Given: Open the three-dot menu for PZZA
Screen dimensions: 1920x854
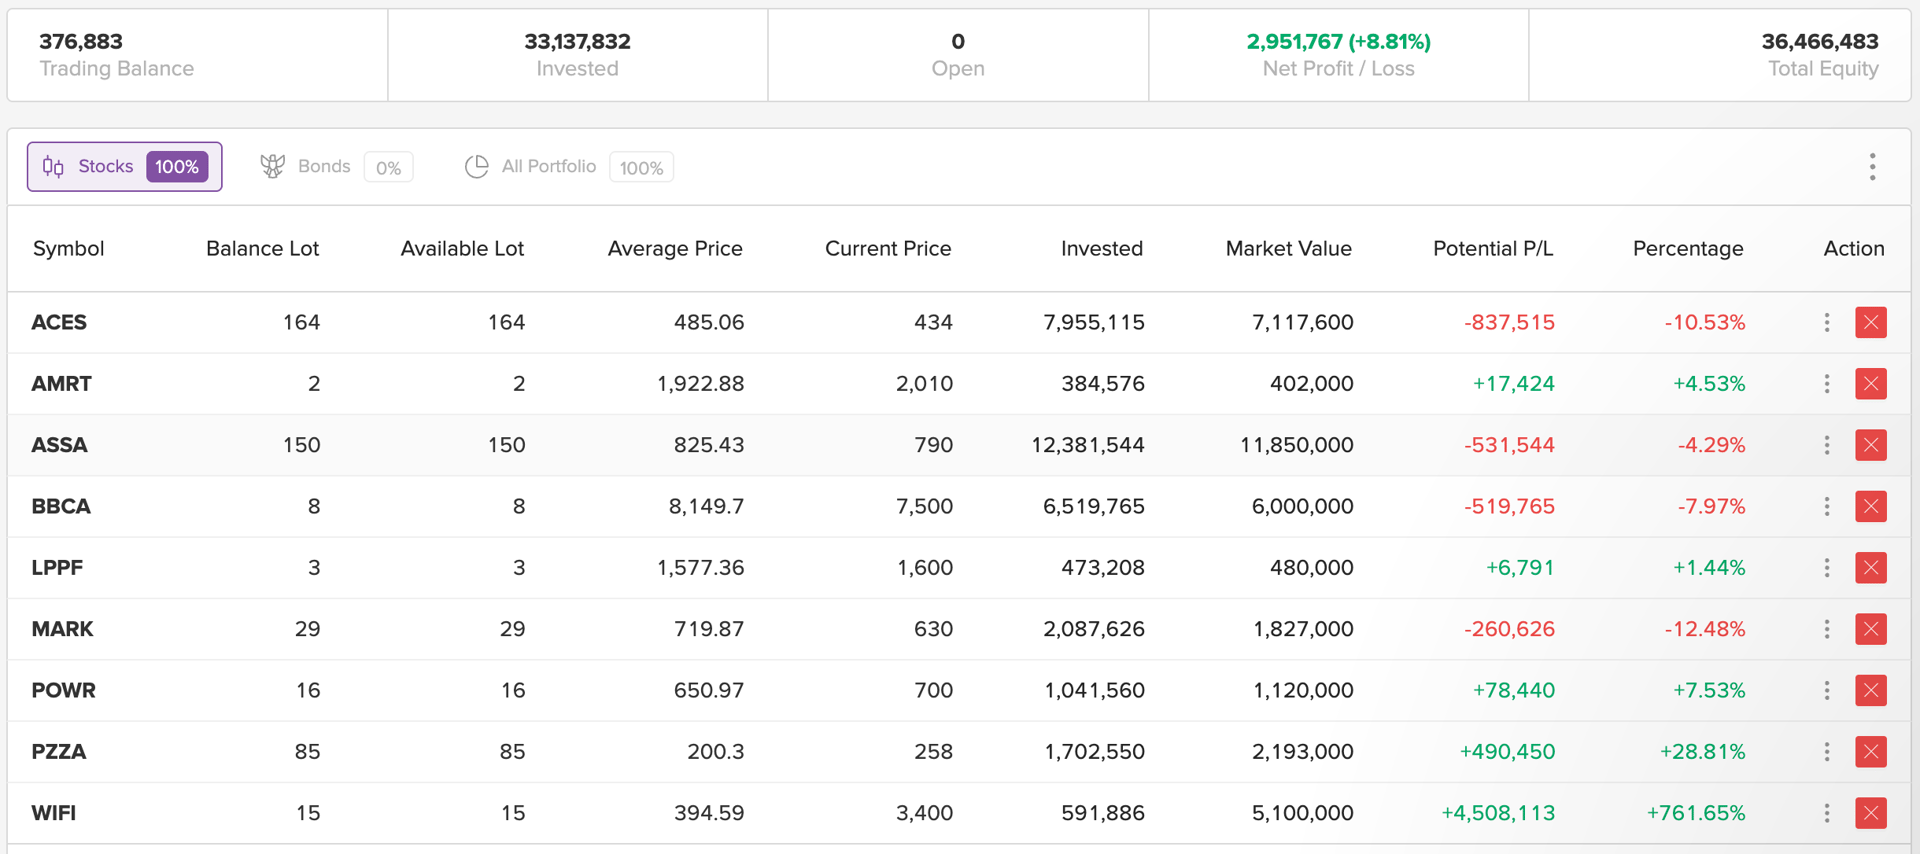Looking at the screenshot, I should (1827, 752).
